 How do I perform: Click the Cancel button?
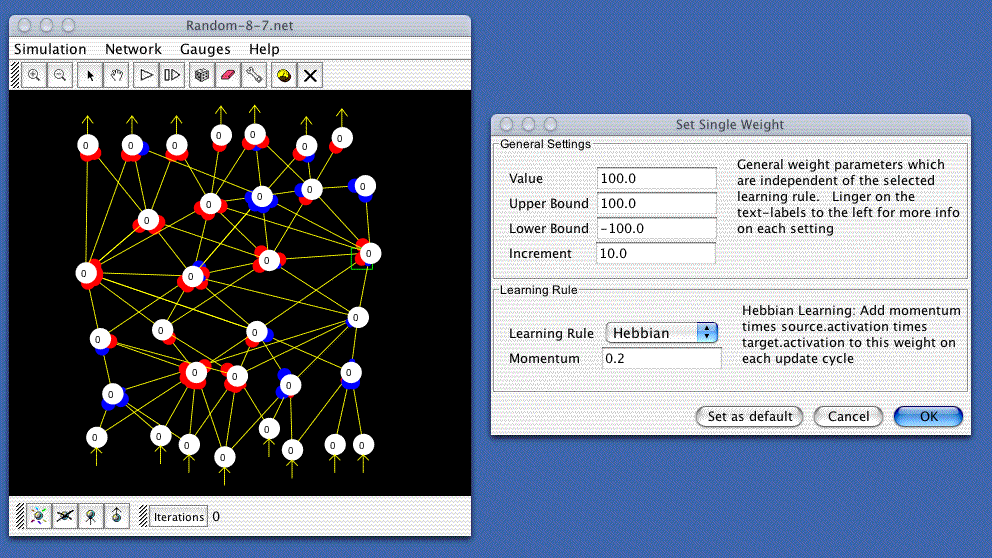point(848,416)
